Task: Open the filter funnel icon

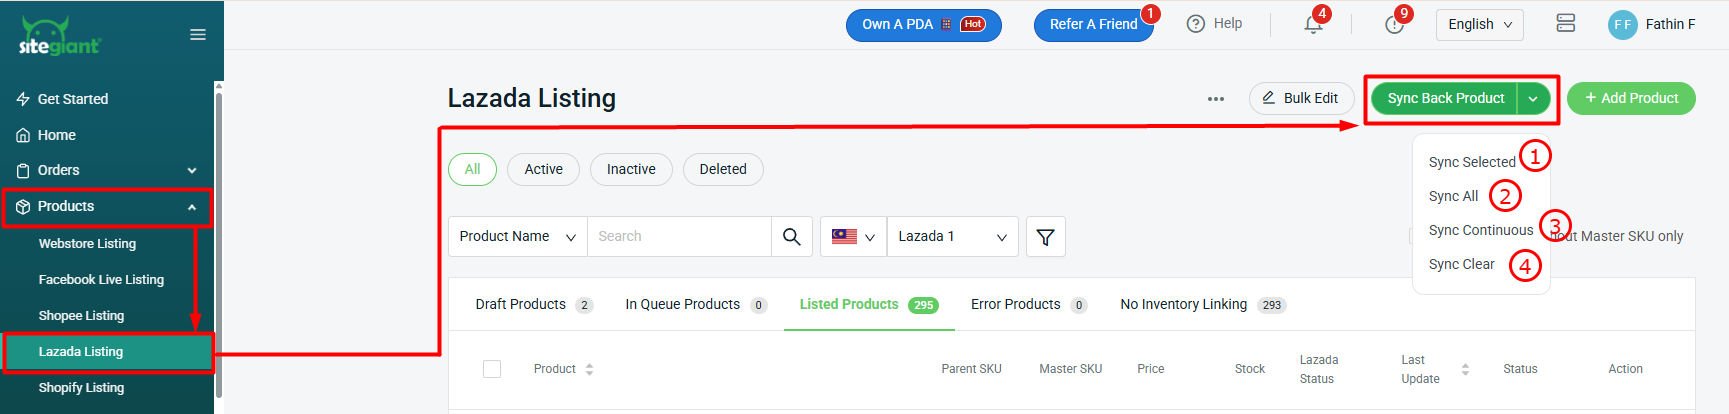Action: 1045,237
